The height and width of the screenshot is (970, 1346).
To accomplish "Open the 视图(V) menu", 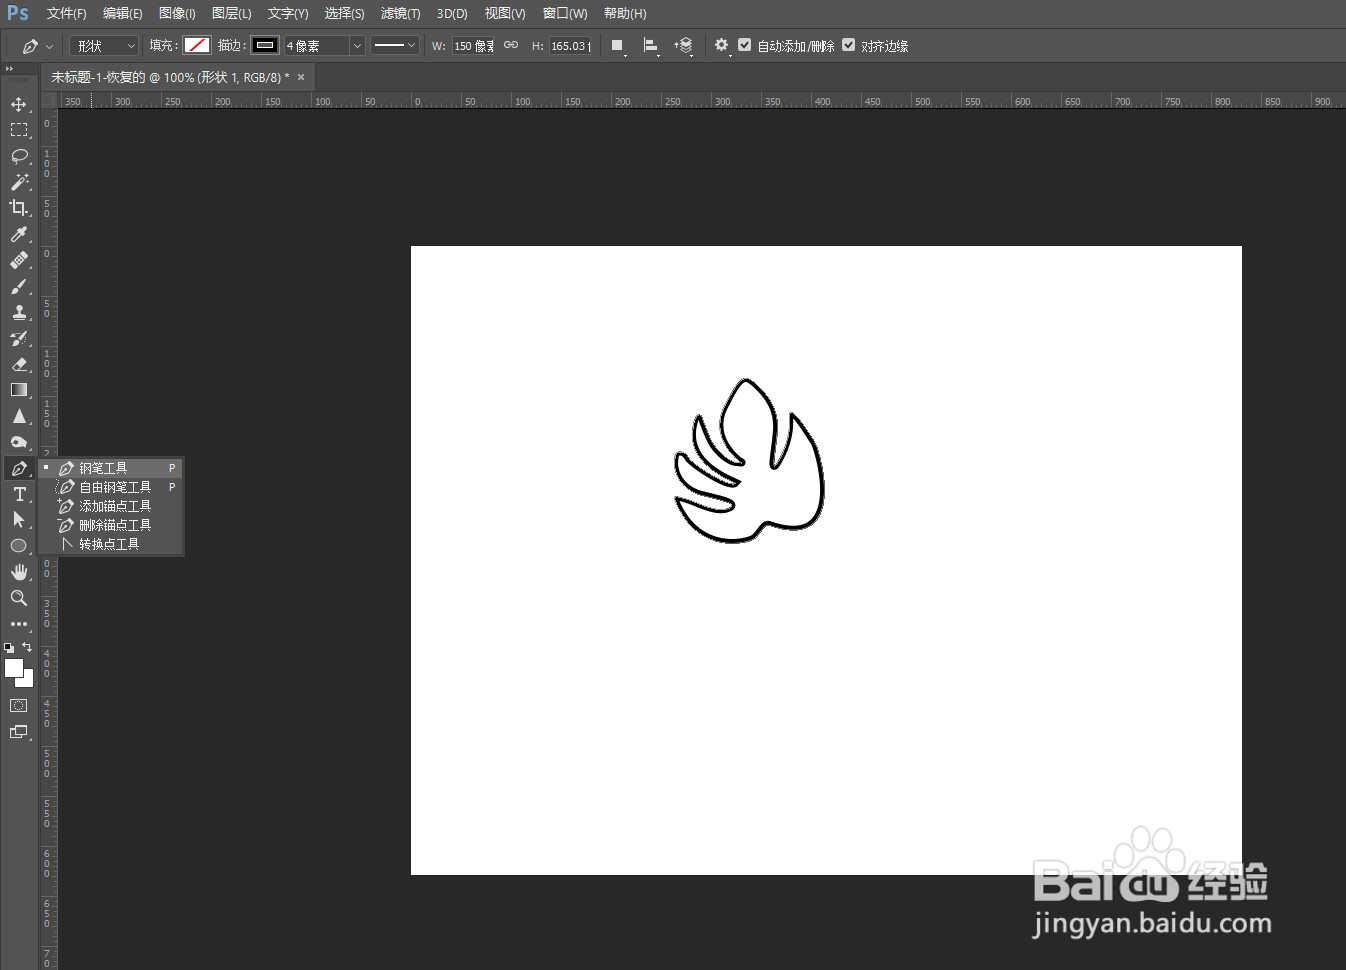I will click(505, 13).
